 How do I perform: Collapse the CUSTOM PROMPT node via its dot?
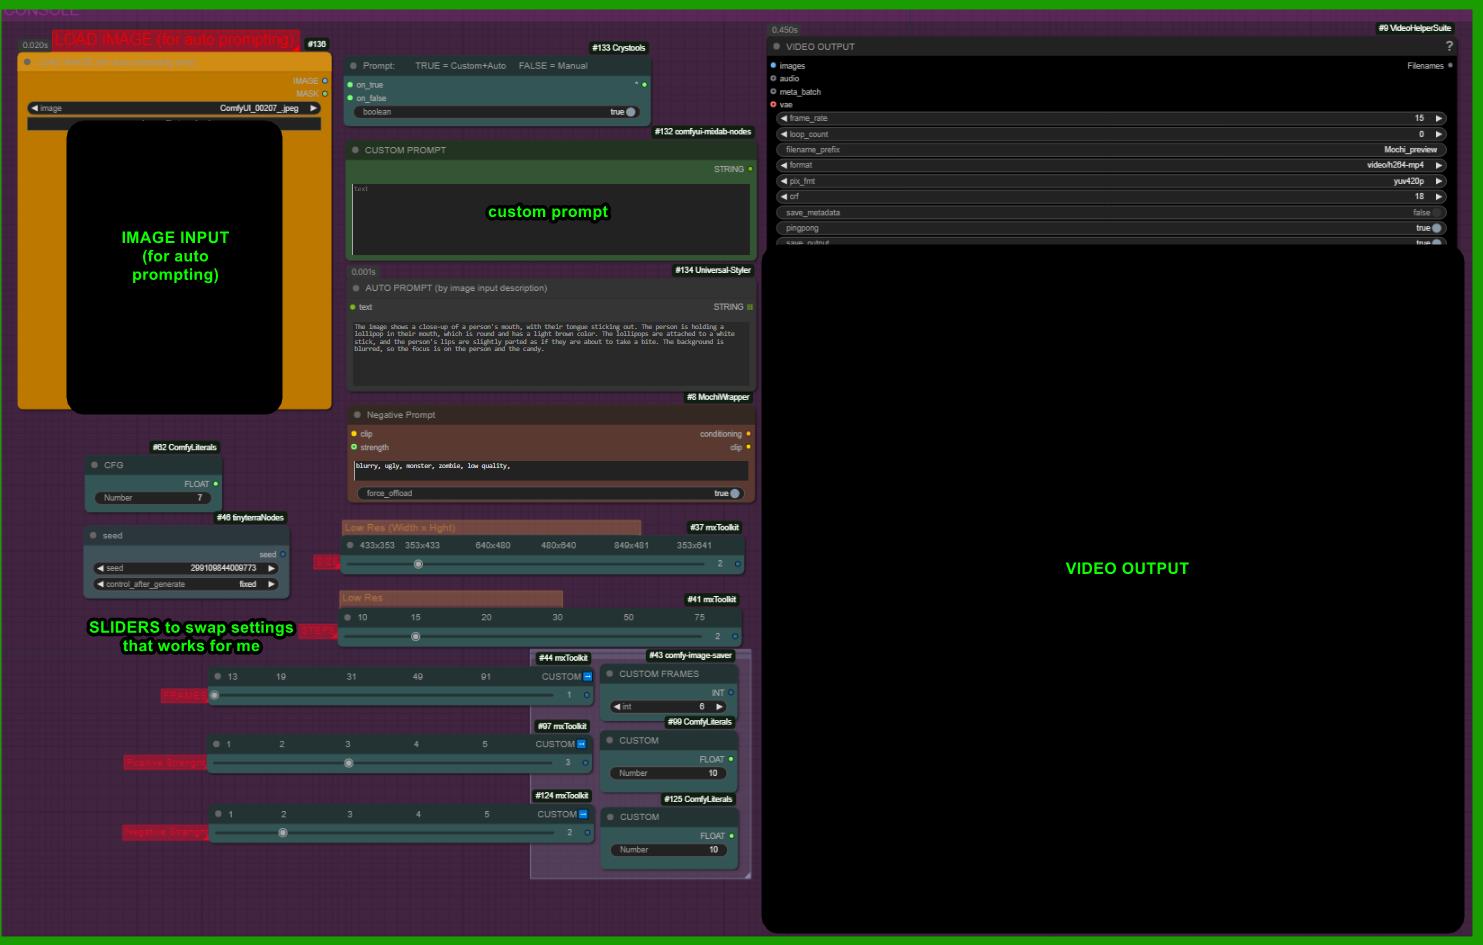point(355,150)
